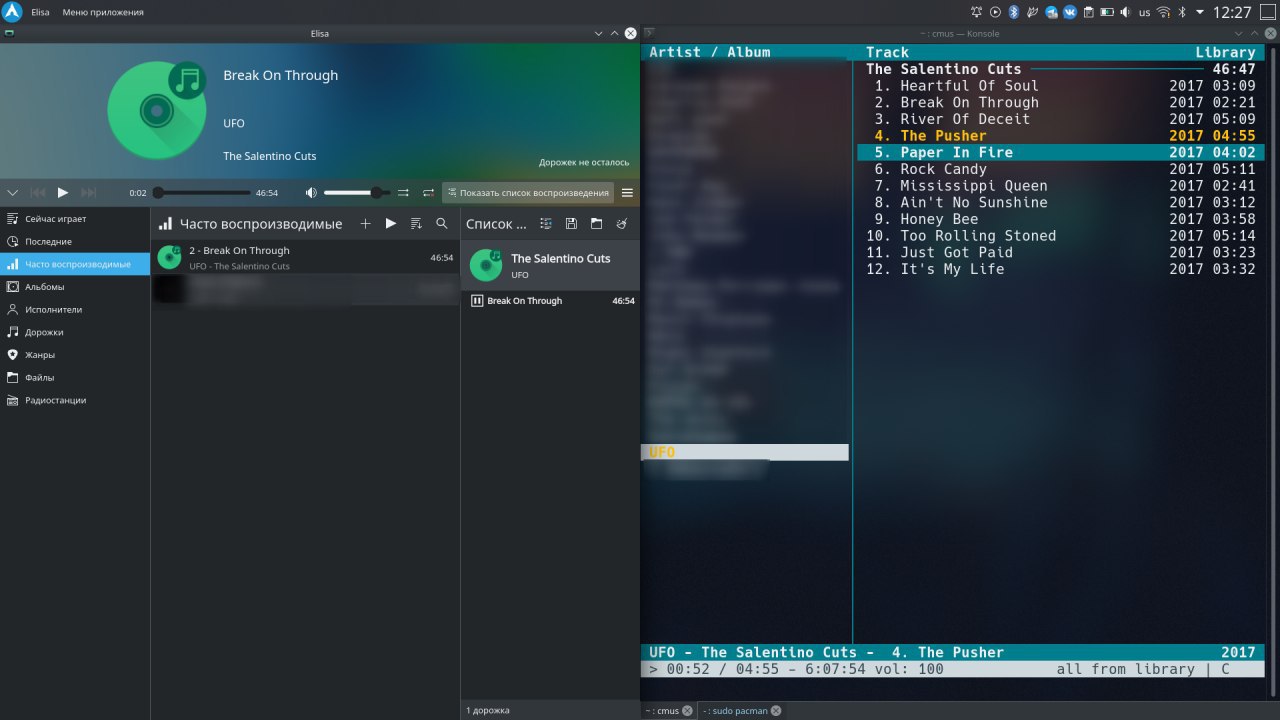Open Telegram tray icon

1051,12
